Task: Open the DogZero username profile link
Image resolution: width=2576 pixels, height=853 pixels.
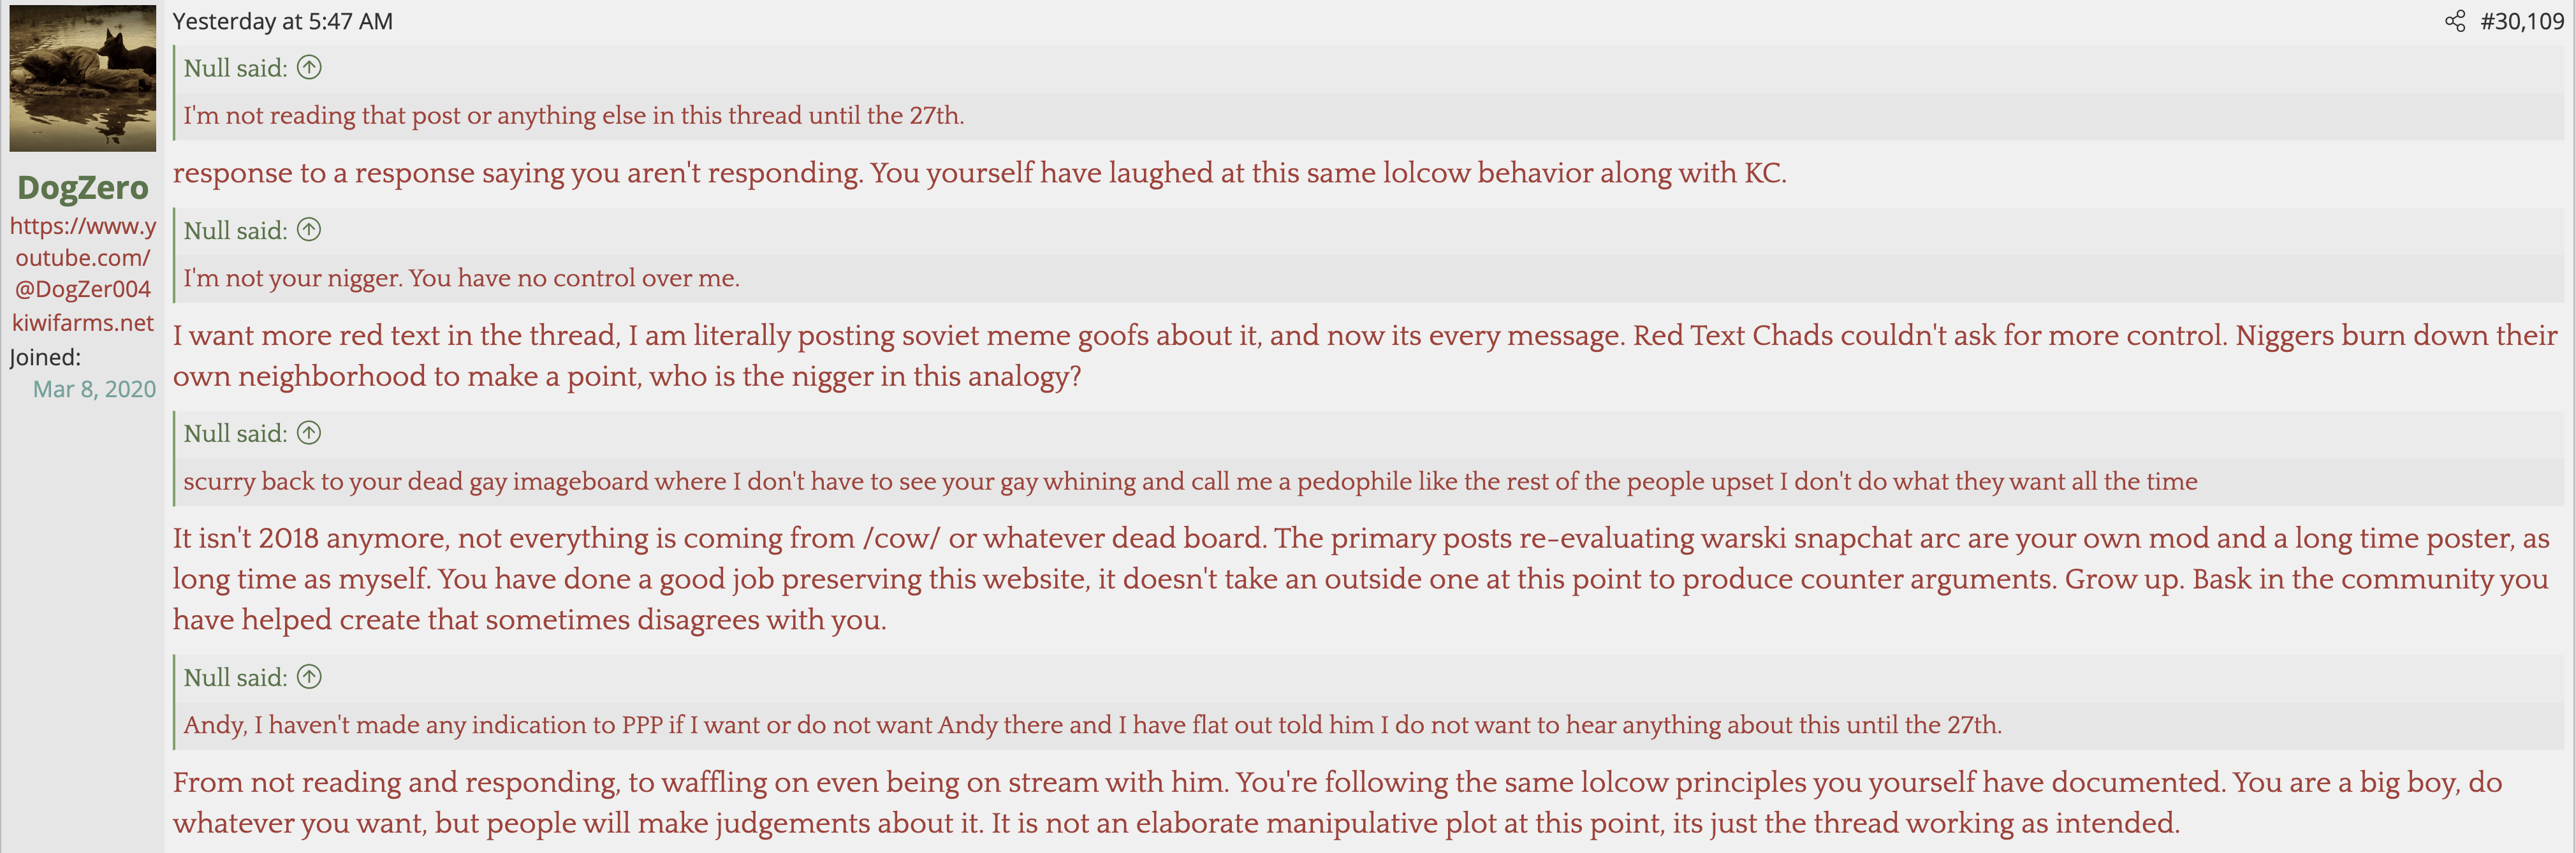Action: coord(83,187)
